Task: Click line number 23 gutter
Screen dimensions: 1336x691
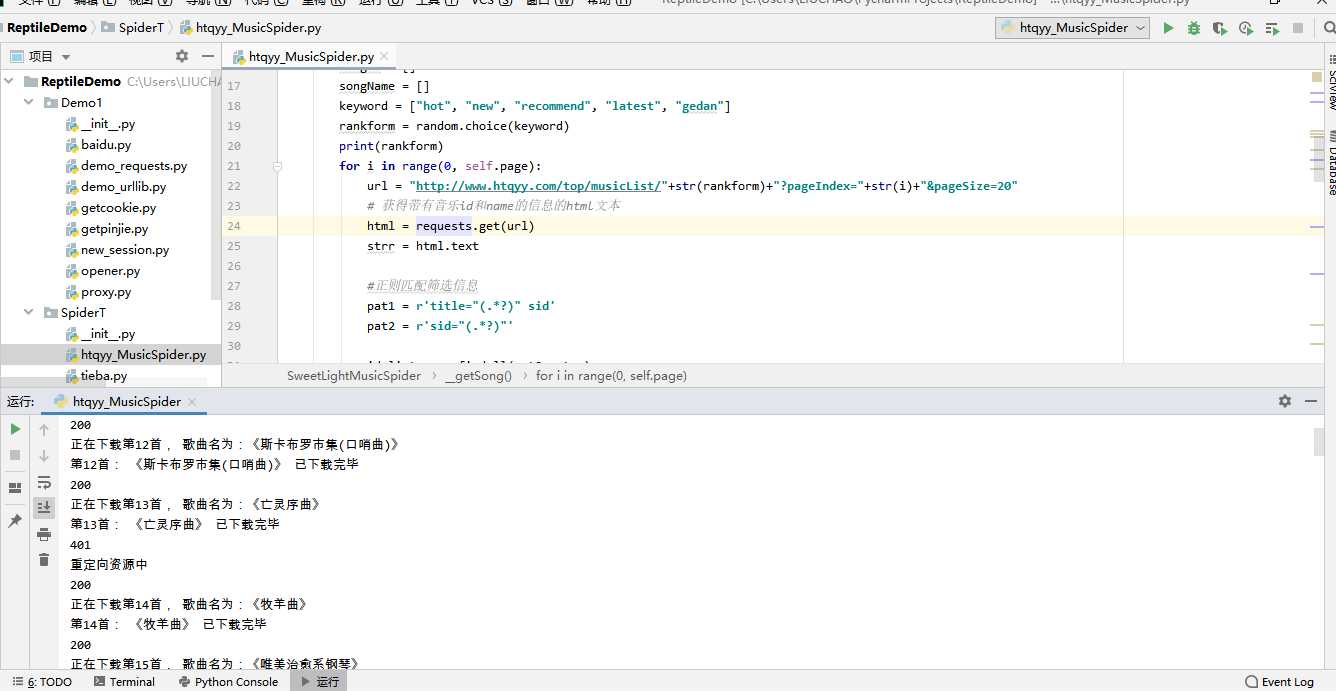Action: click(x=234, y=206)
